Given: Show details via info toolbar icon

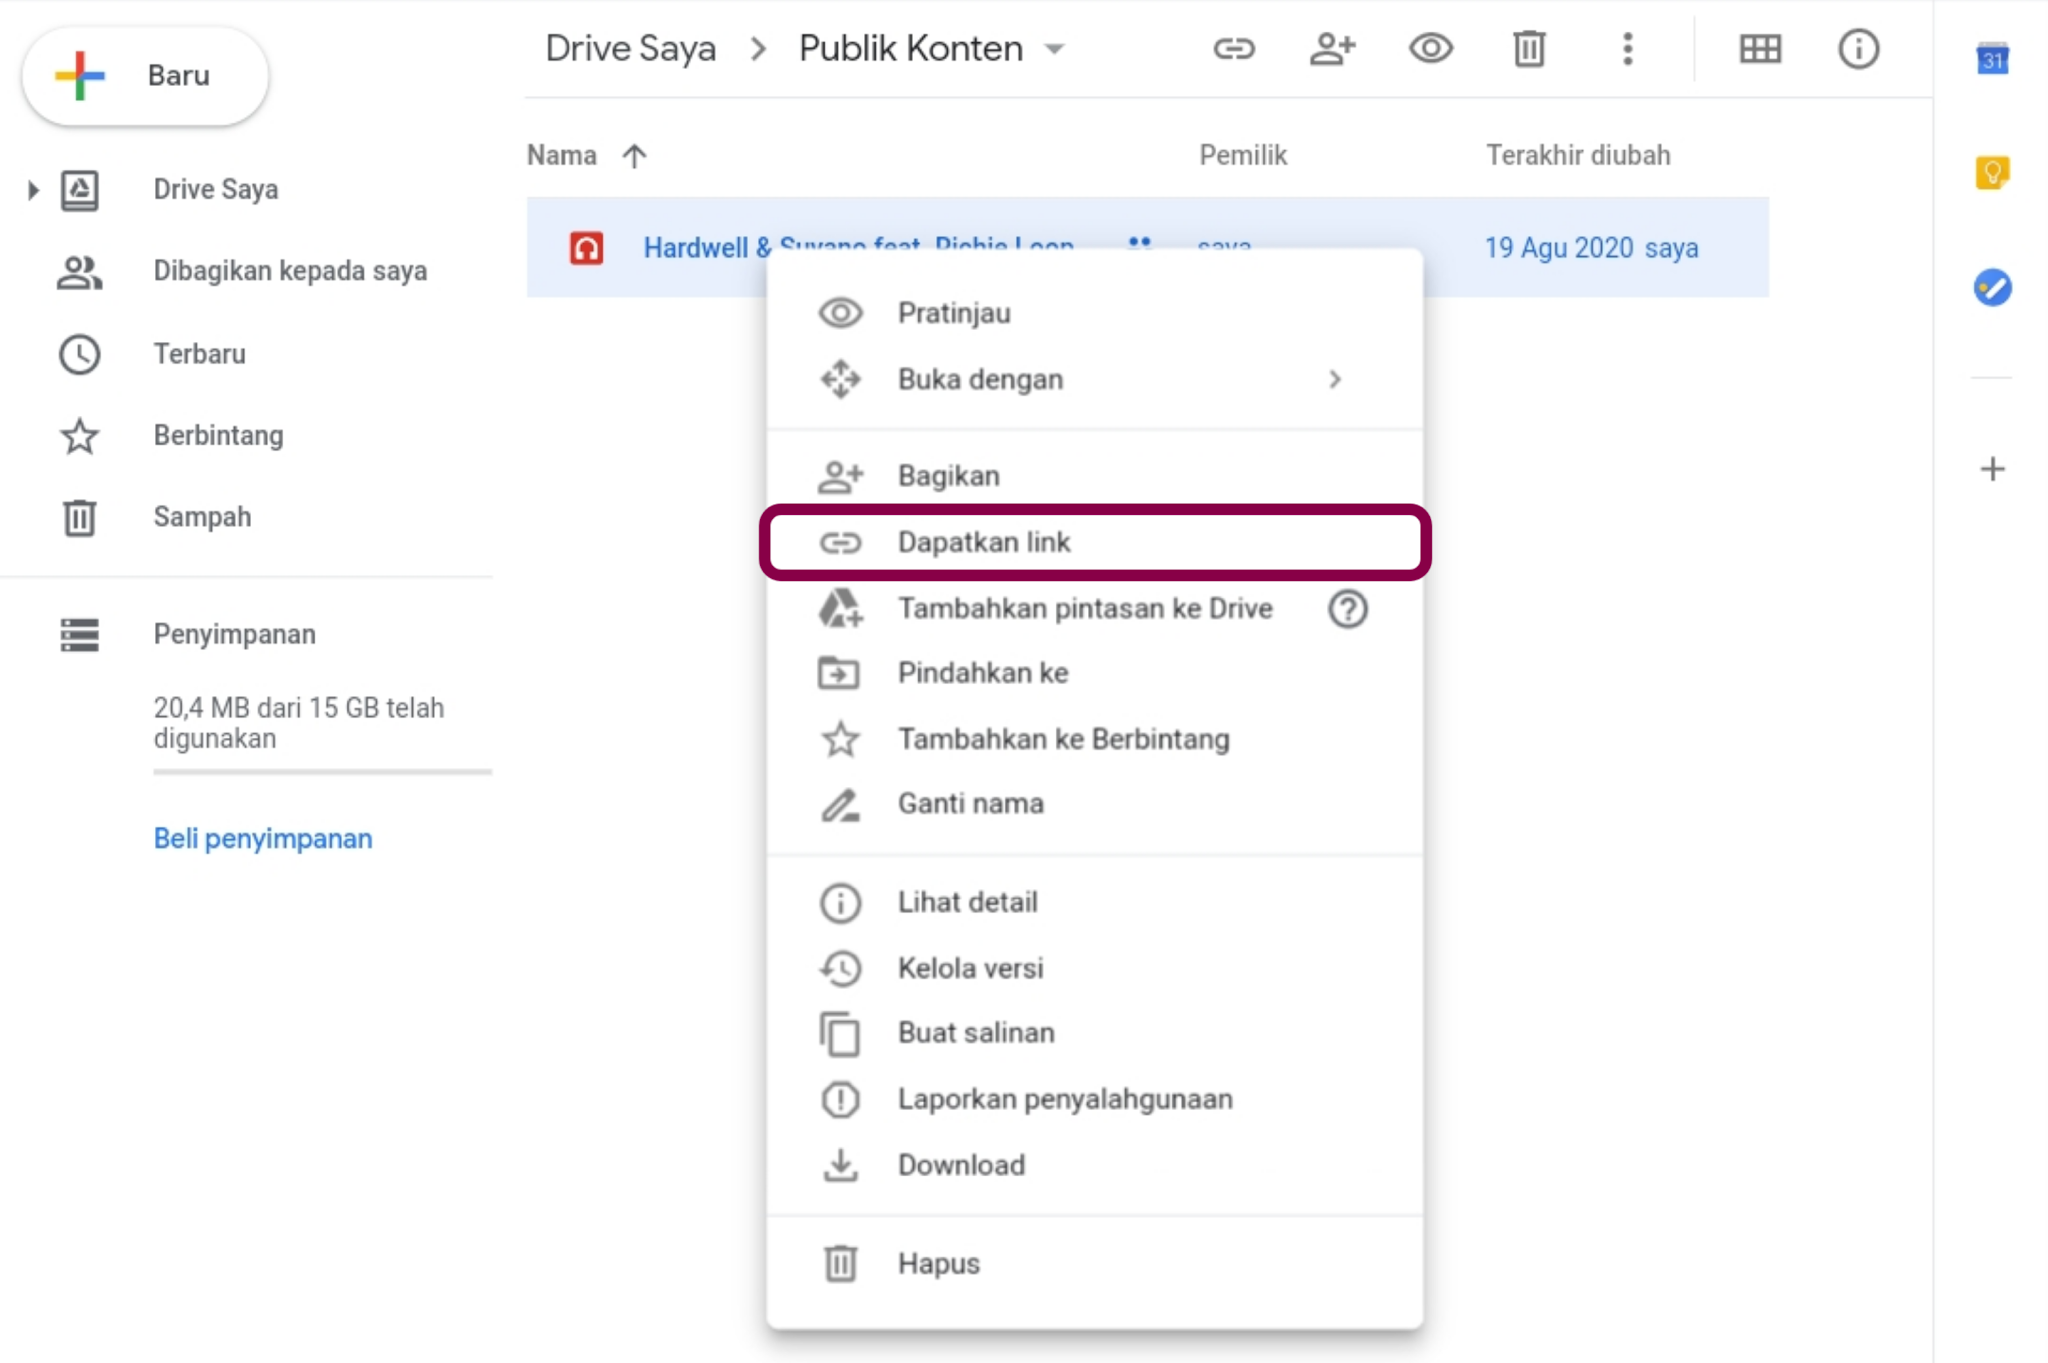Looking at the screenshot, I should pos(1858,48).
